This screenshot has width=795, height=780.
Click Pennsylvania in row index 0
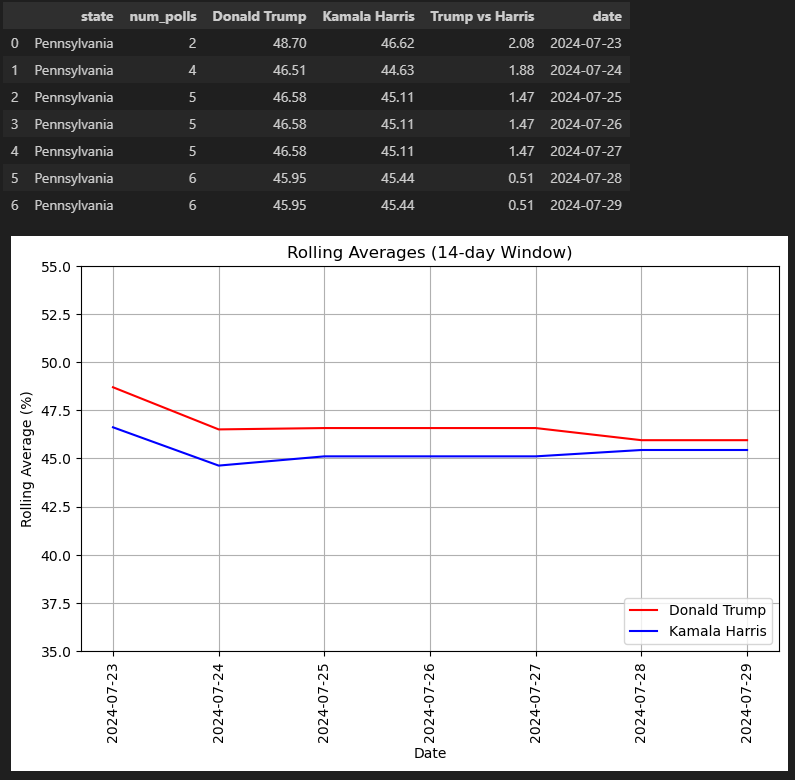74,44
